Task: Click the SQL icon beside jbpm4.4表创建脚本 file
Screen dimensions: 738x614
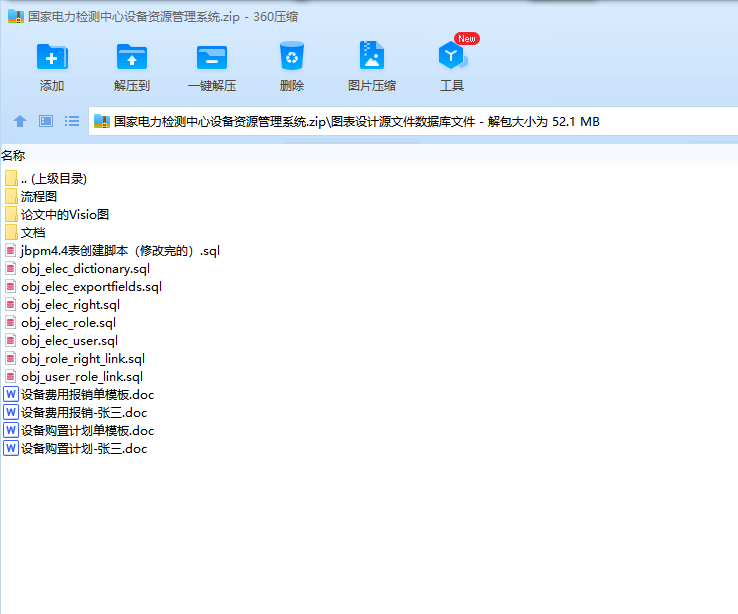Action: point(10,251)
